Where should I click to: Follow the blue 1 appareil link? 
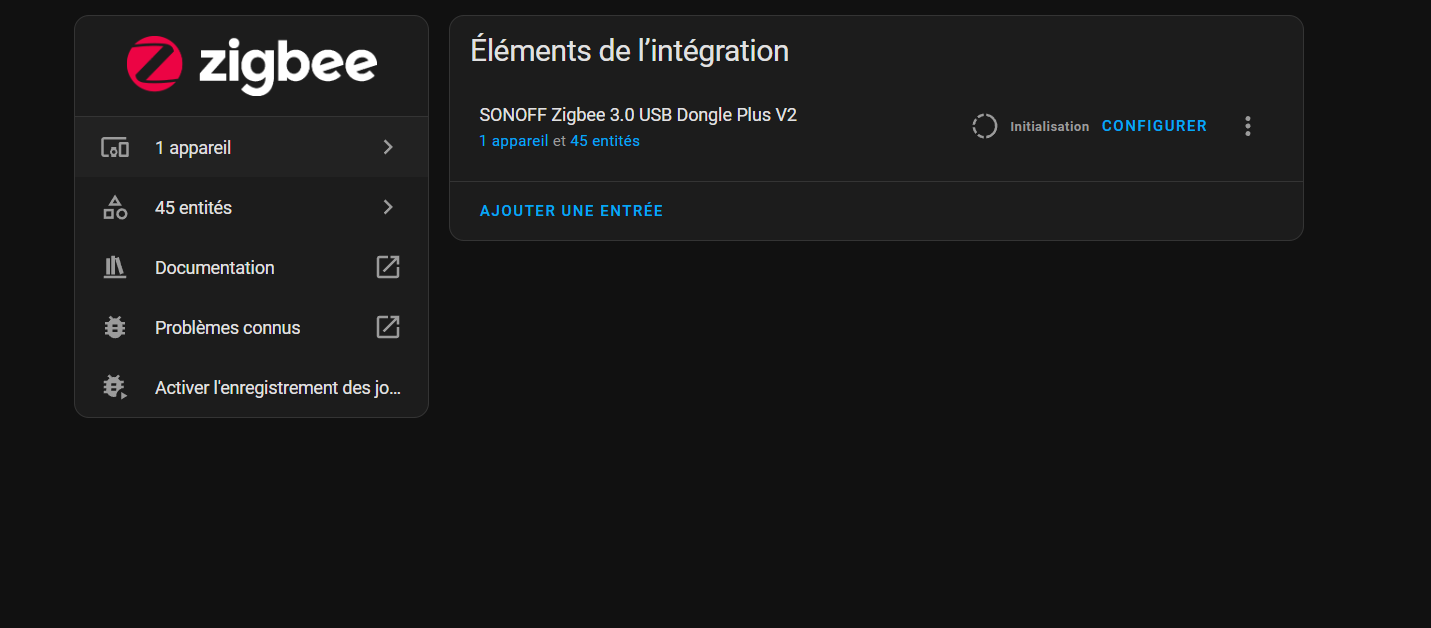pyautogui.click(x=514, y=141)
